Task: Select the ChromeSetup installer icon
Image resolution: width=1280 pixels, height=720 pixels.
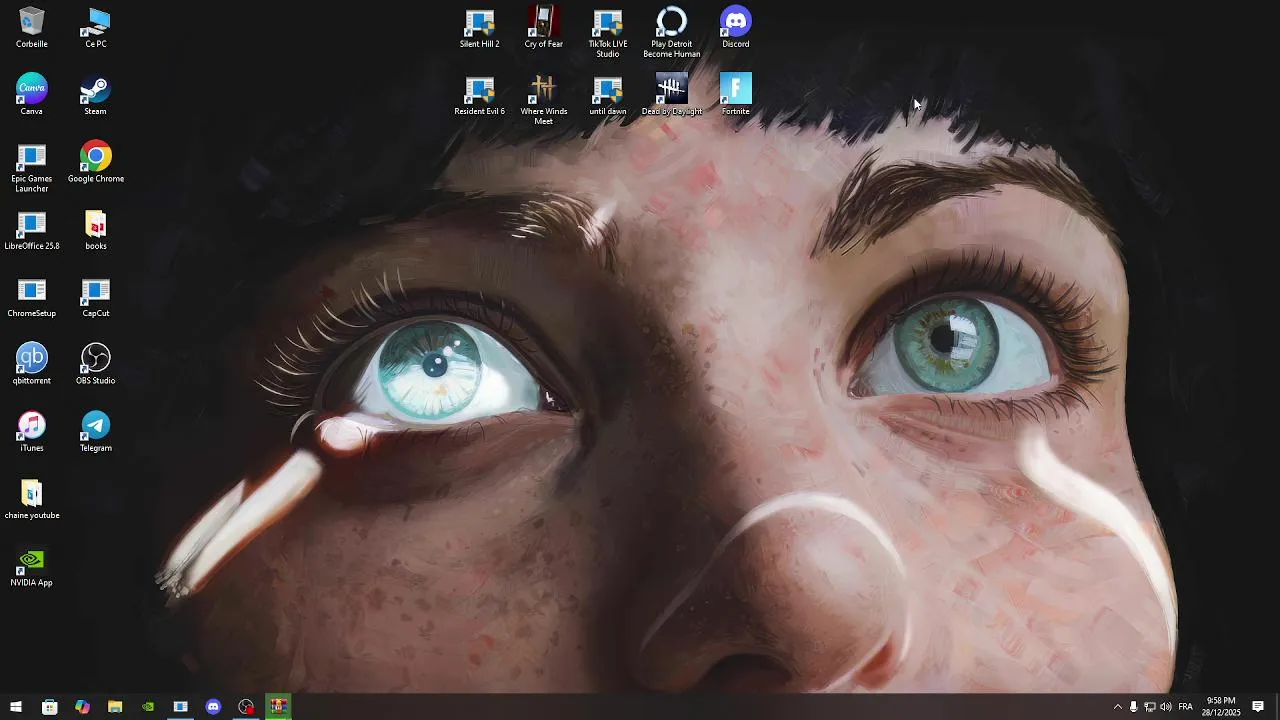Action: [31, 297]
